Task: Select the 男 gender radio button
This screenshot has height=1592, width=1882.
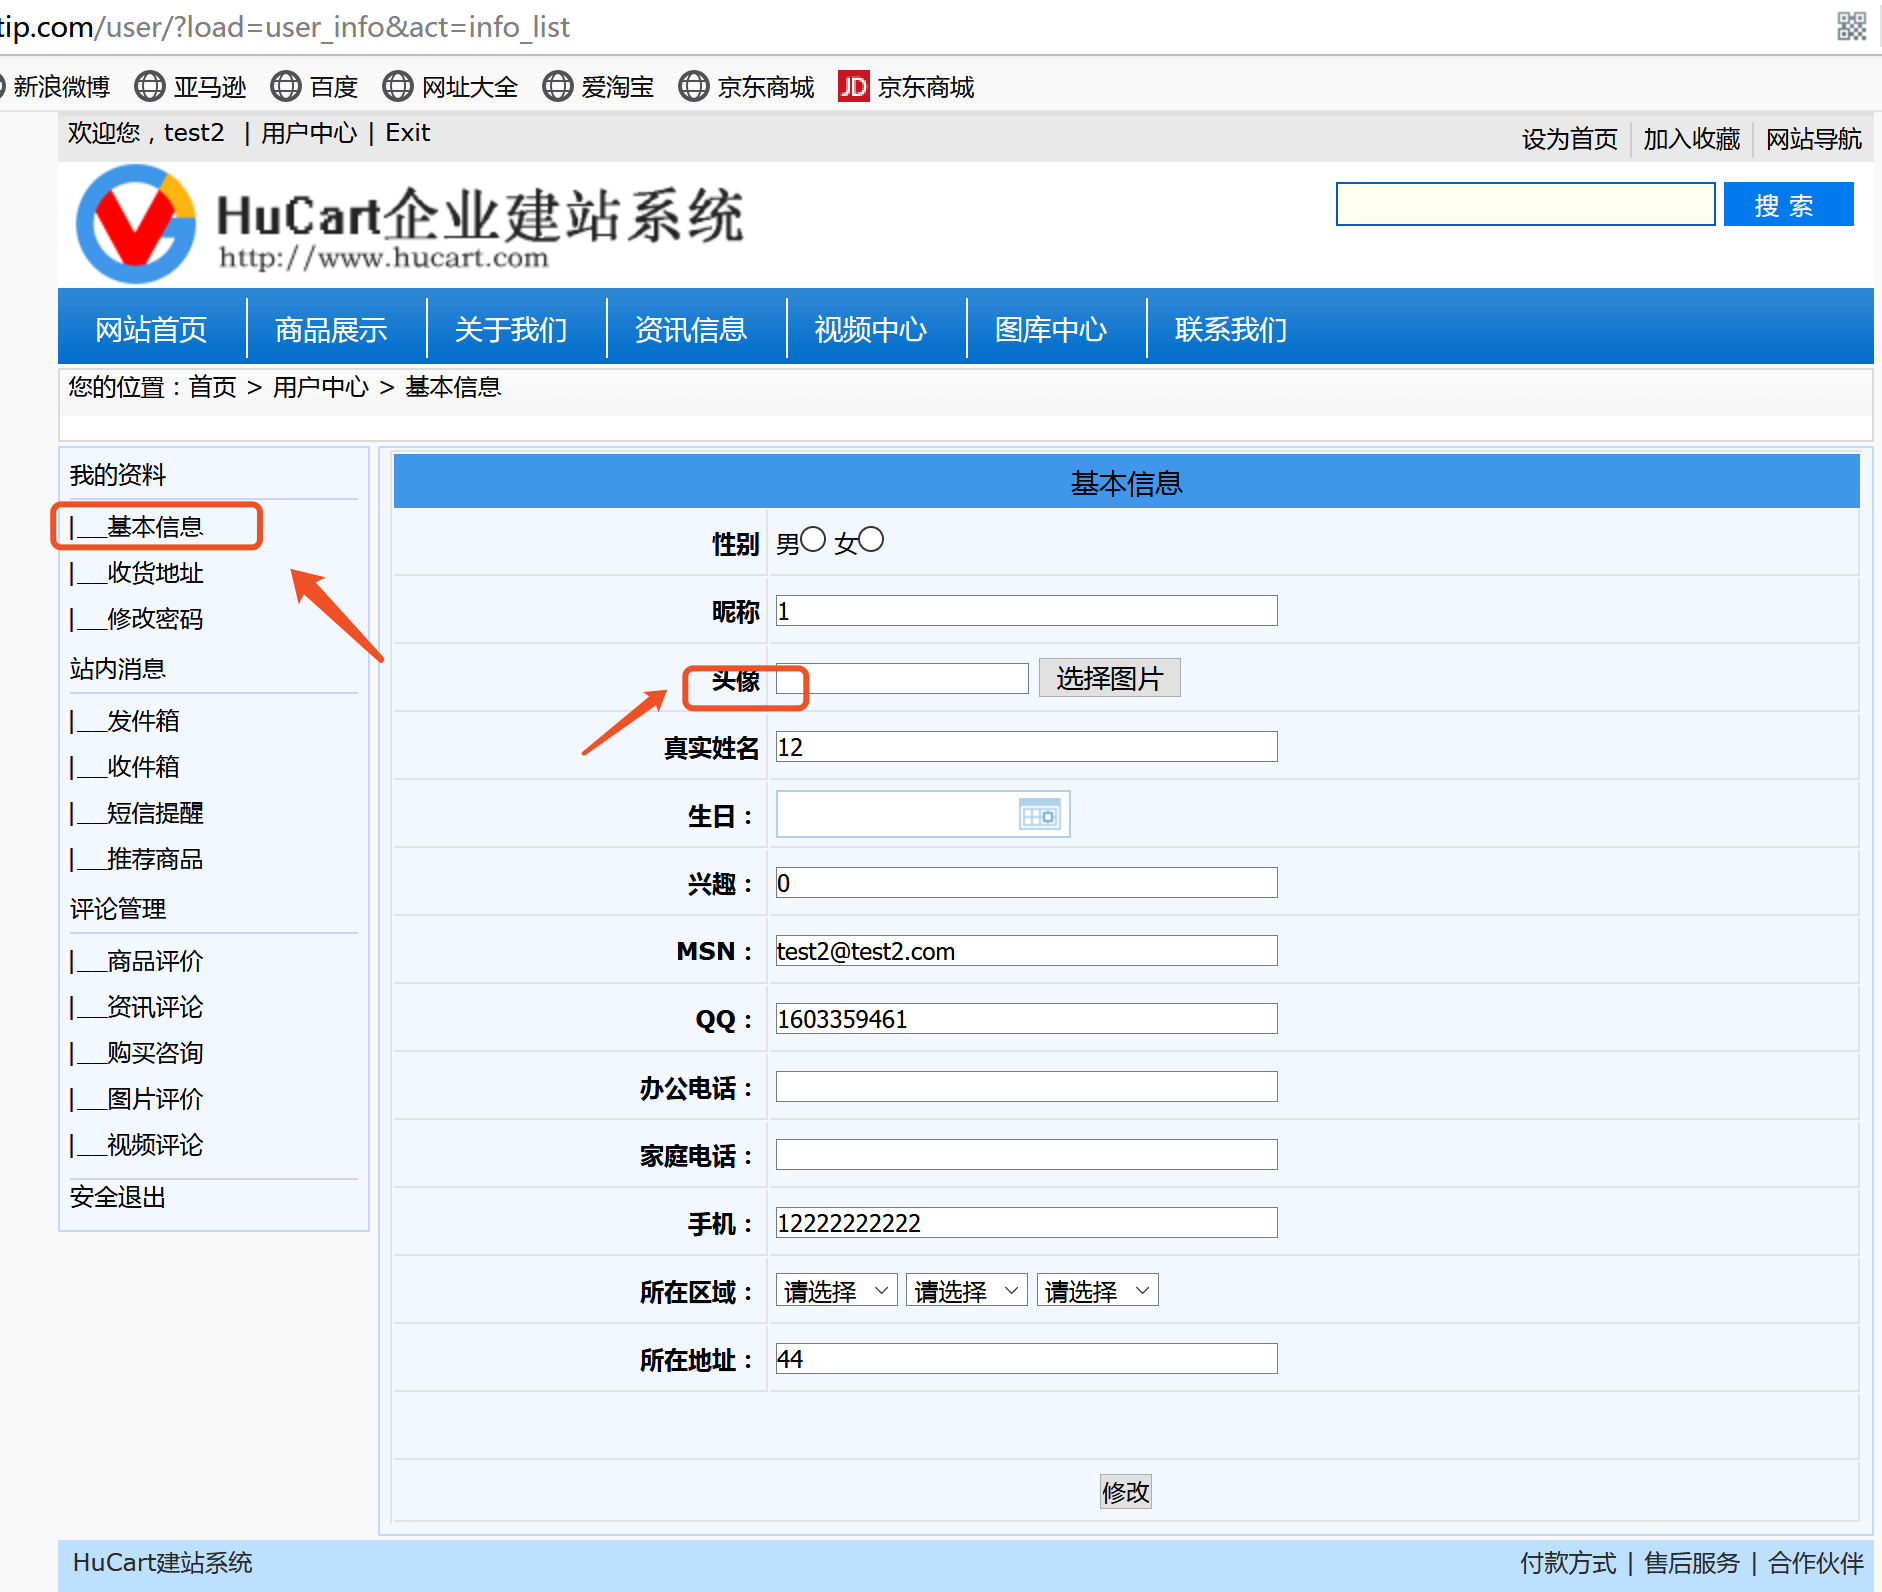Action: click(x=813, y=540)
